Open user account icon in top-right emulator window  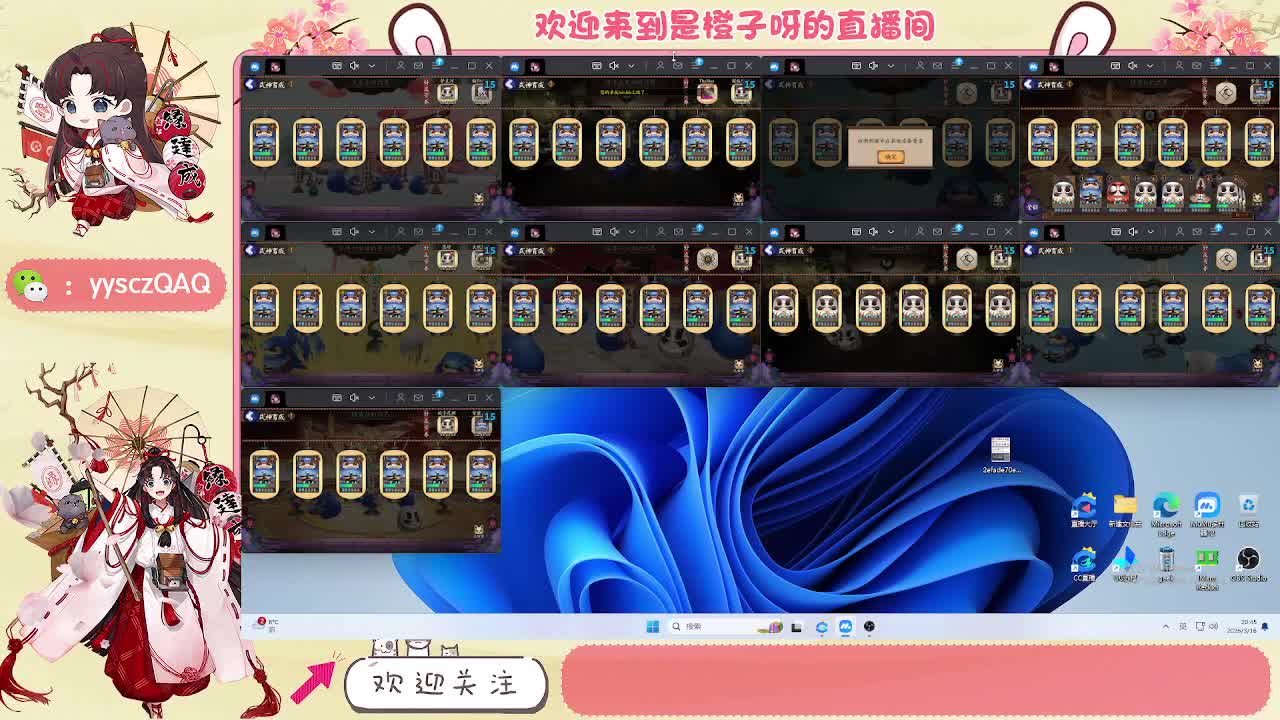pos(1180,66)
